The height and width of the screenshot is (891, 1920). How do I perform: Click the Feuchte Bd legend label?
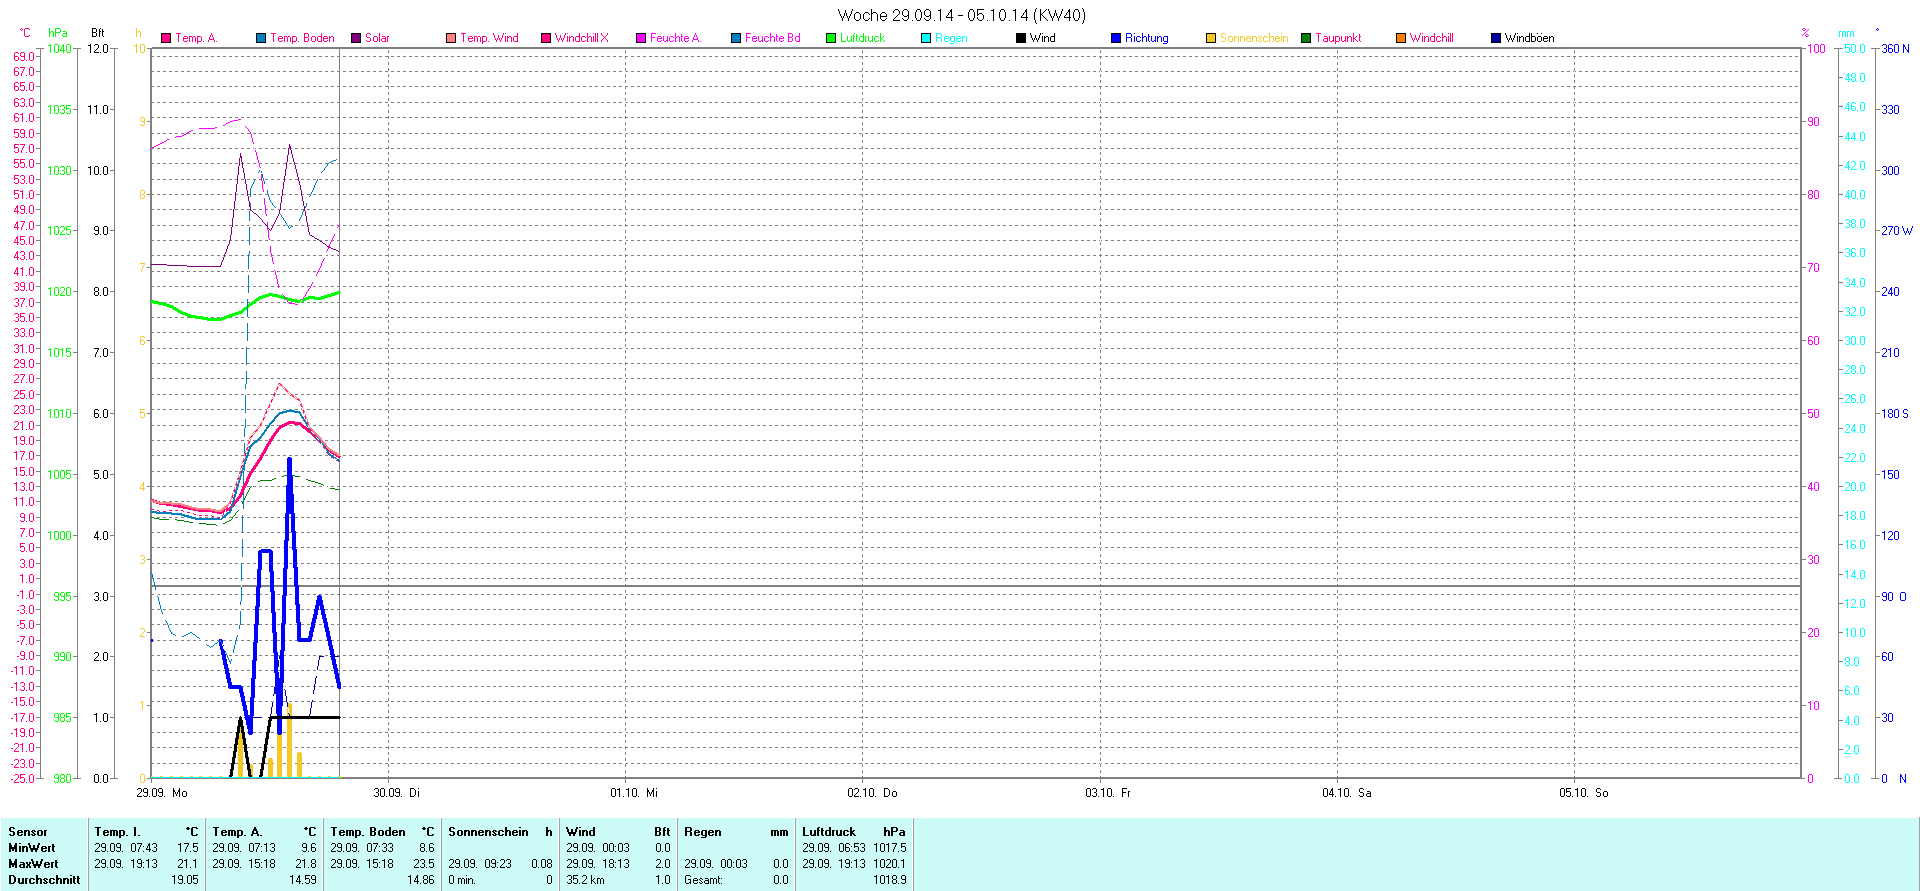click(772, 38)
